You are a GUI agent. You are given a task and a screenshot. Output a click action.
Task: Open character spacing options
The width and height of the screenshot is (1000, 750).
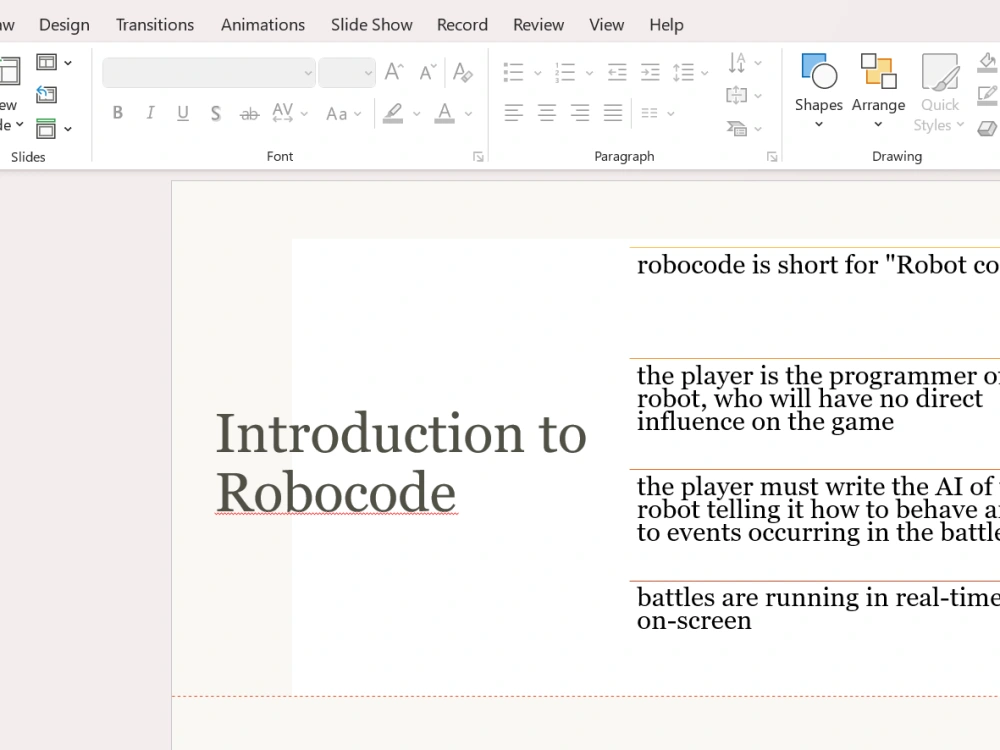tap(290, 113)
